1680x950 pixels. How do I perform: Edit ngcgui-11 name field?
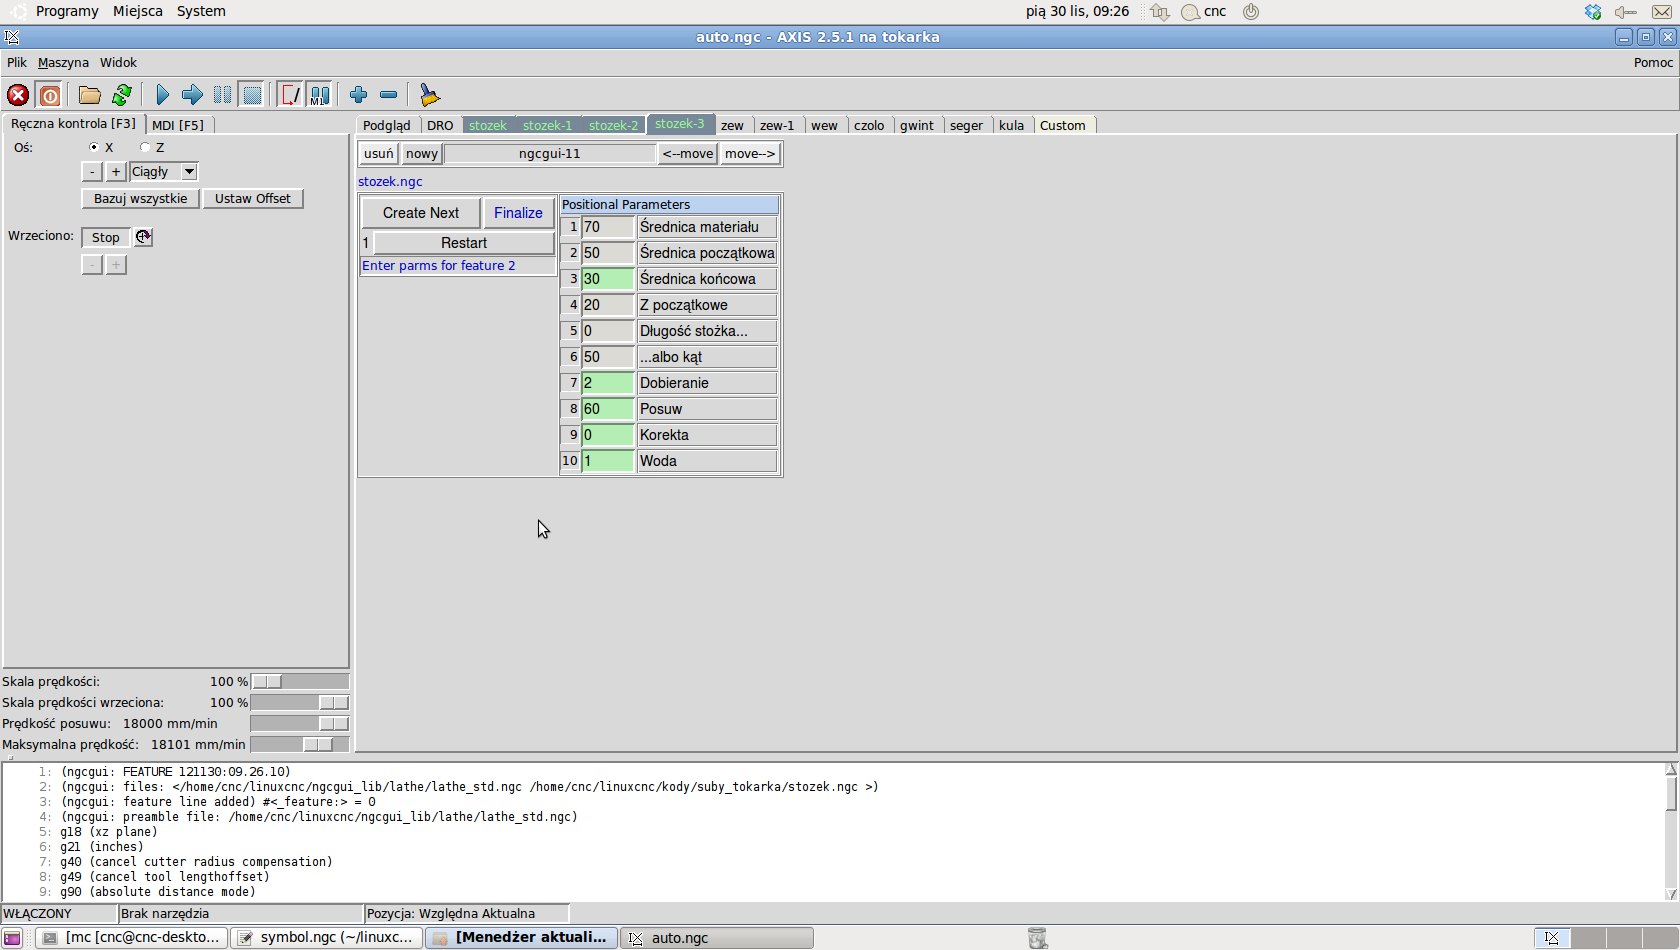pos(550,154)
